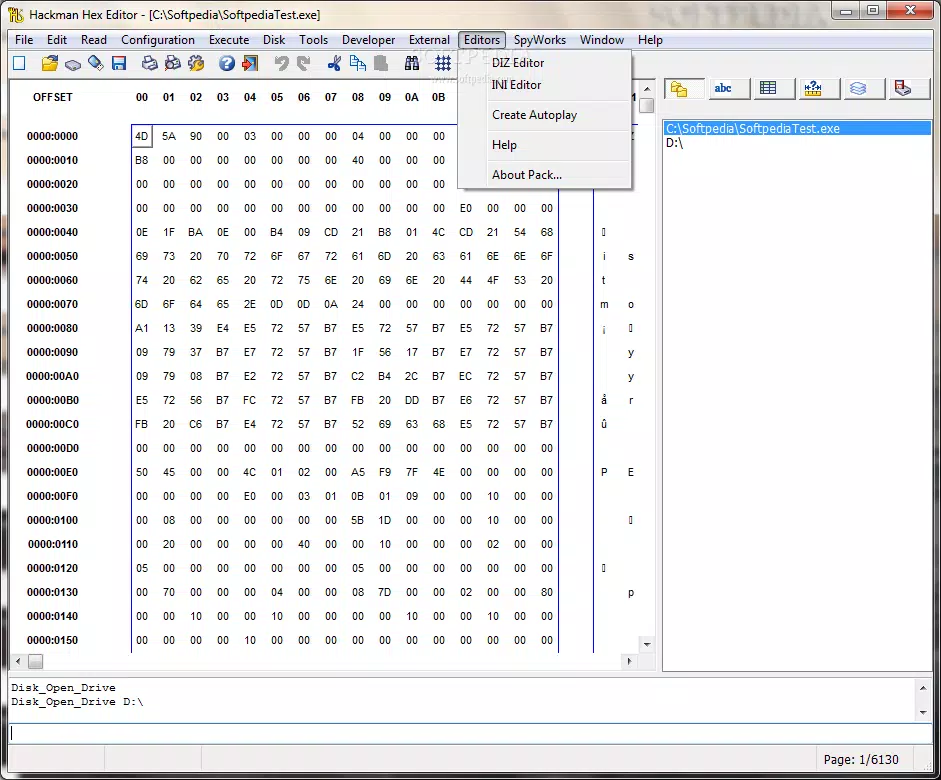Select the open files folders panel button
This screenshot has width=941, height=780.
pyautogui.click(x=685, y=89)
